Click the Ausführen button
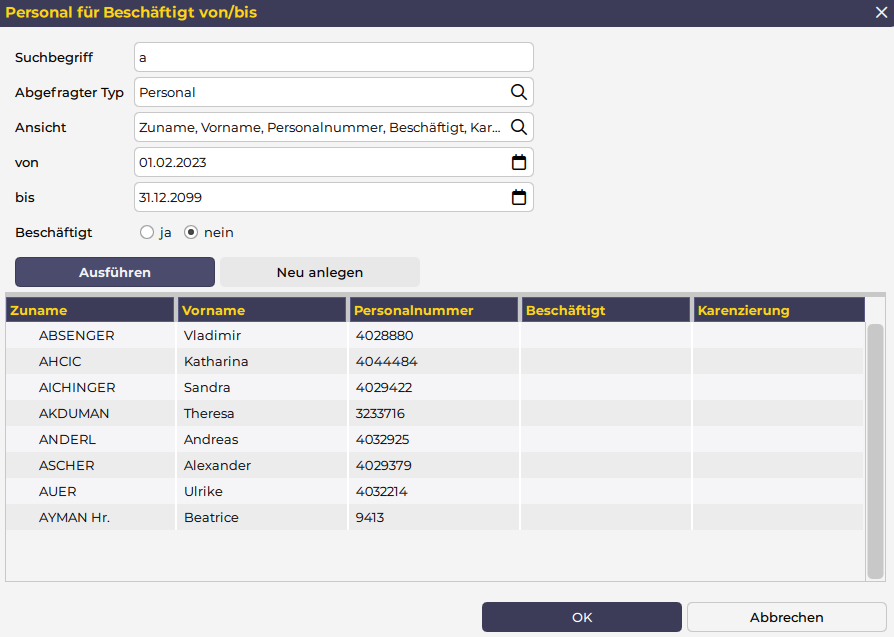The image size is (894, 637). [x=115, y=272]
